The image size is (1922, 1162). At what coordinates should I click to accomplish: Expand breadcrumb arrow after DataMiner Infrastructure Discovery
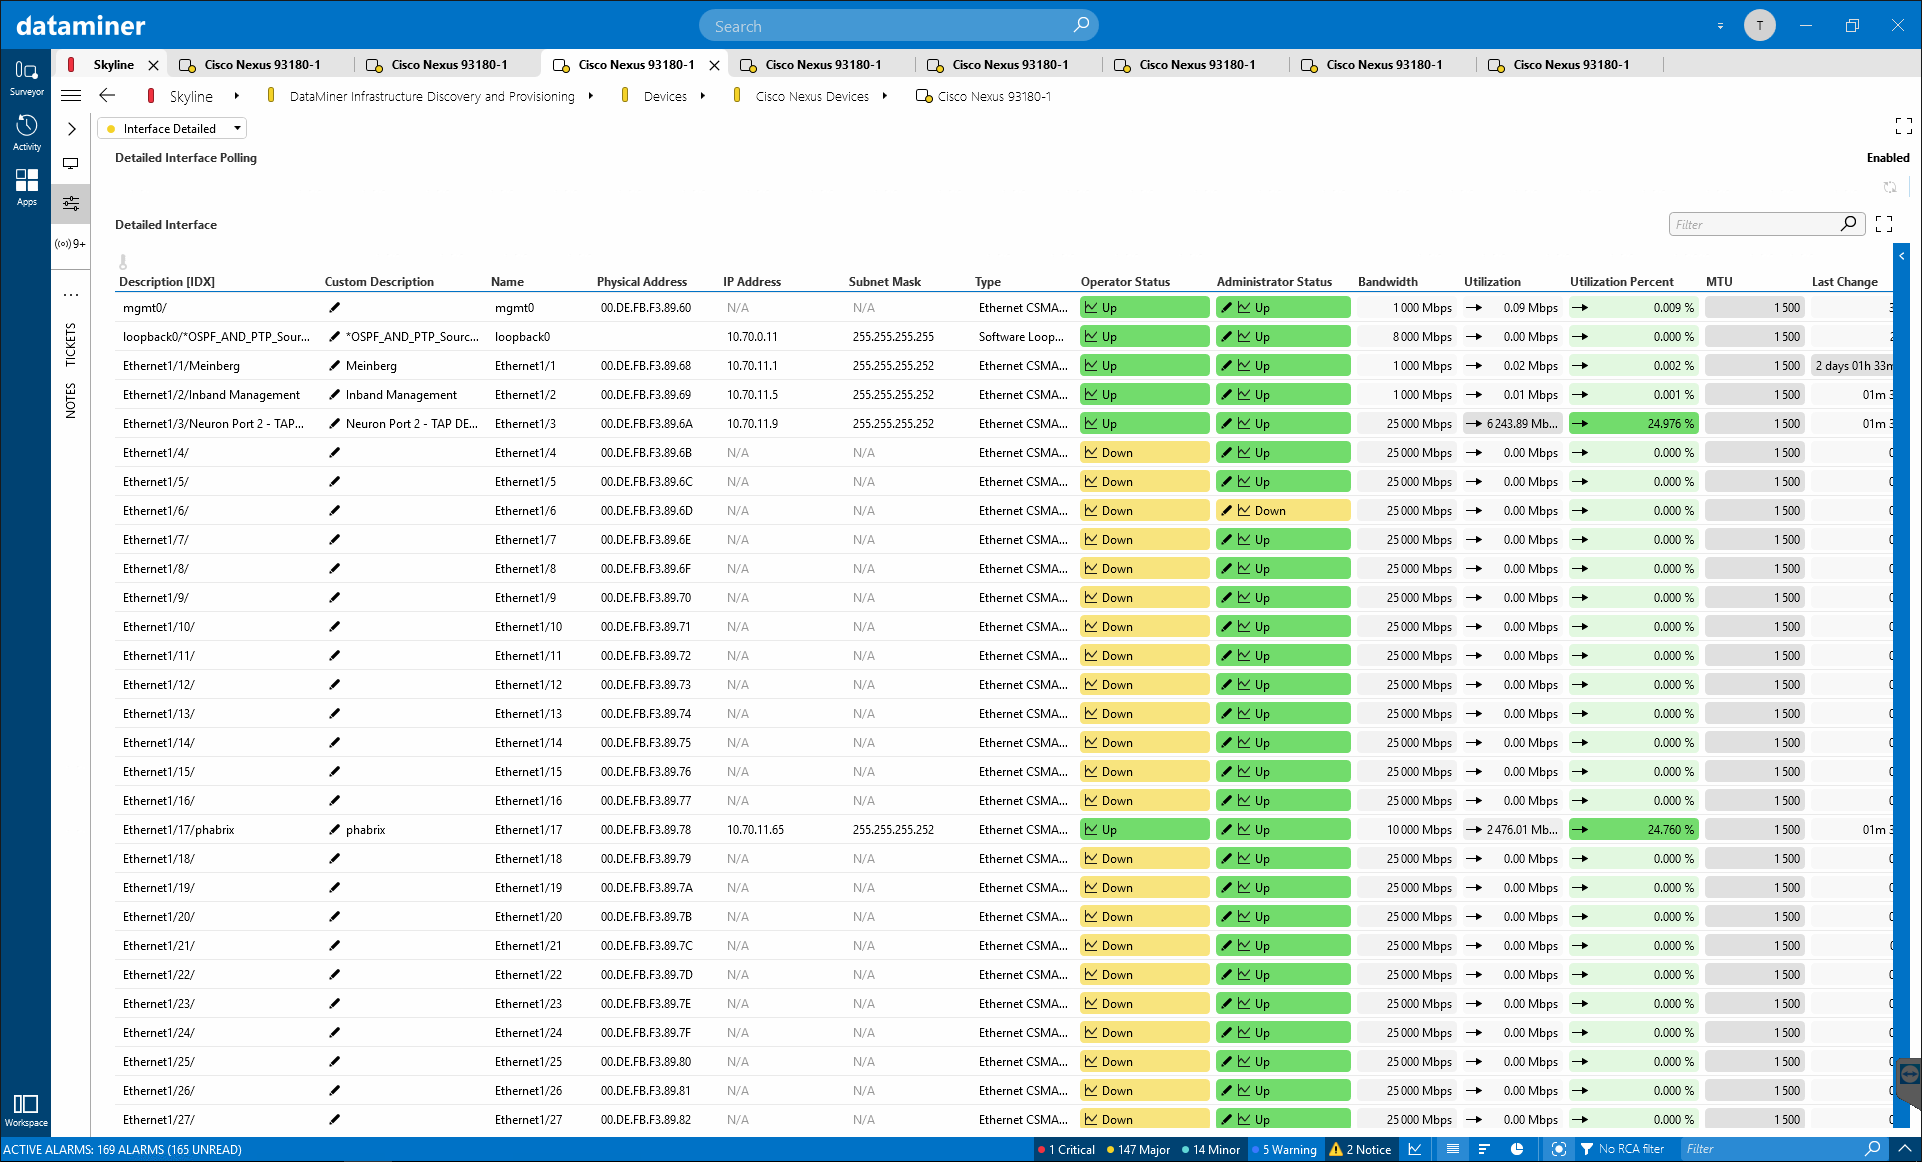[x=591, y=96]
